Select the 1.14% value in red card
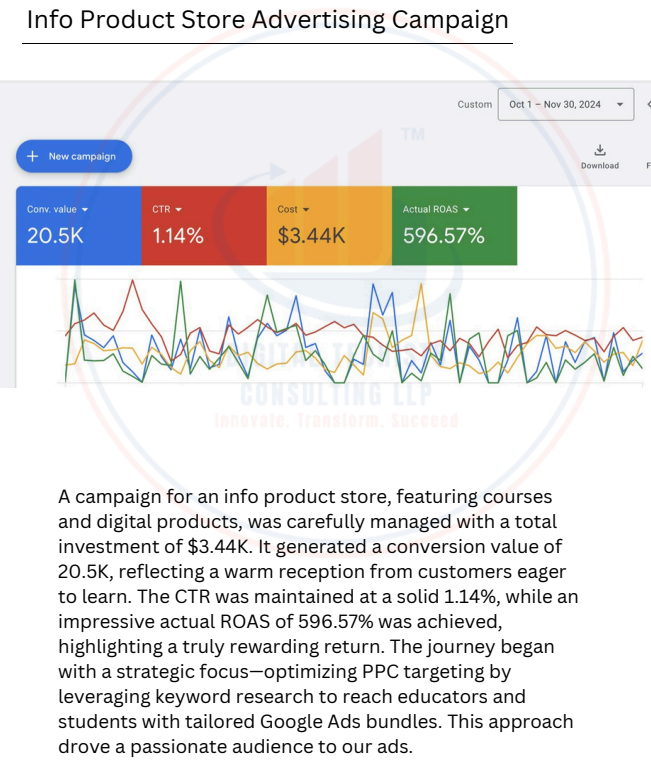Screen dimensions: 651x762 point(178,236)
